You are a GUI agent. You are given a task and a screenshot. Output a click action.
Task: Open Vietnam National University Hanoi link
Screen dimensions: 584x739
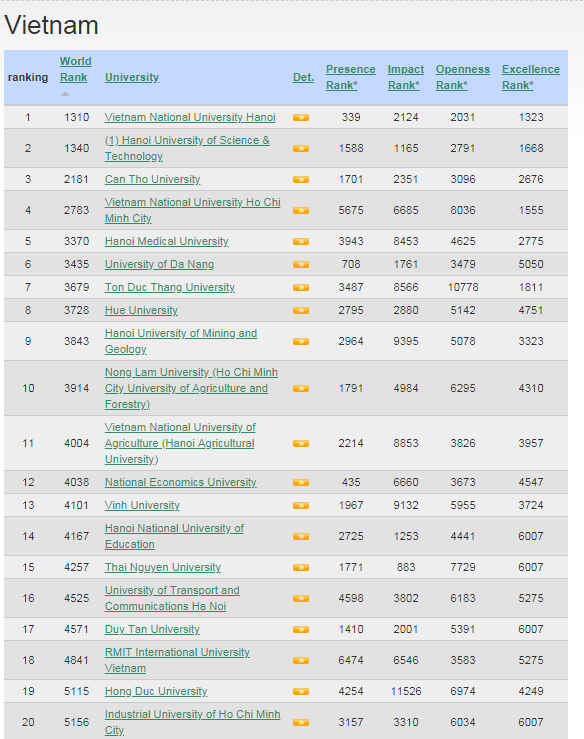[190, 117]
